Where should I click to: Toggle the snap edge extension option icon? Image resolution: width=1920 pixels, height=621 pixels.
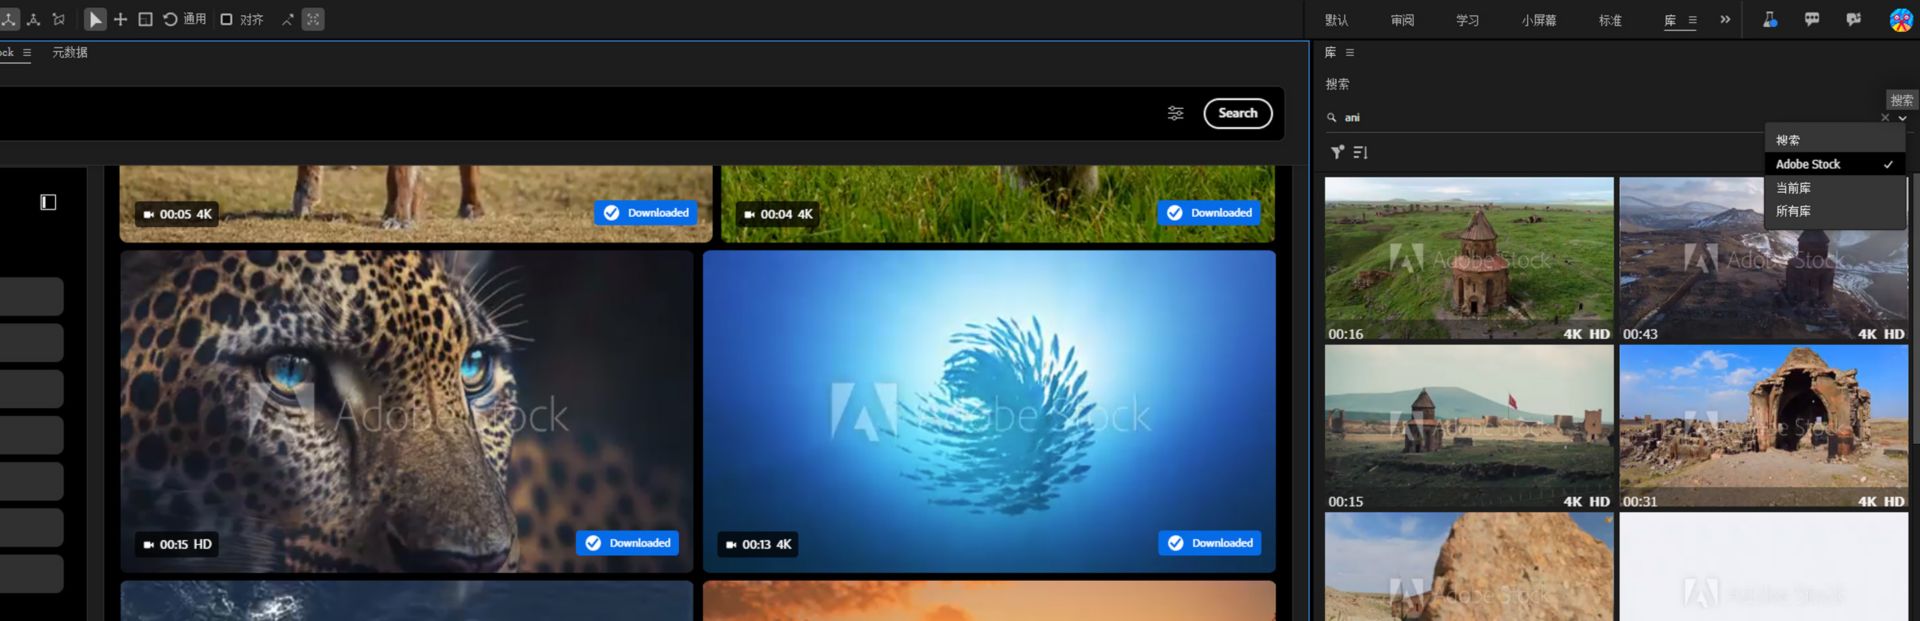pyautogui.click(x=288, y=19)
